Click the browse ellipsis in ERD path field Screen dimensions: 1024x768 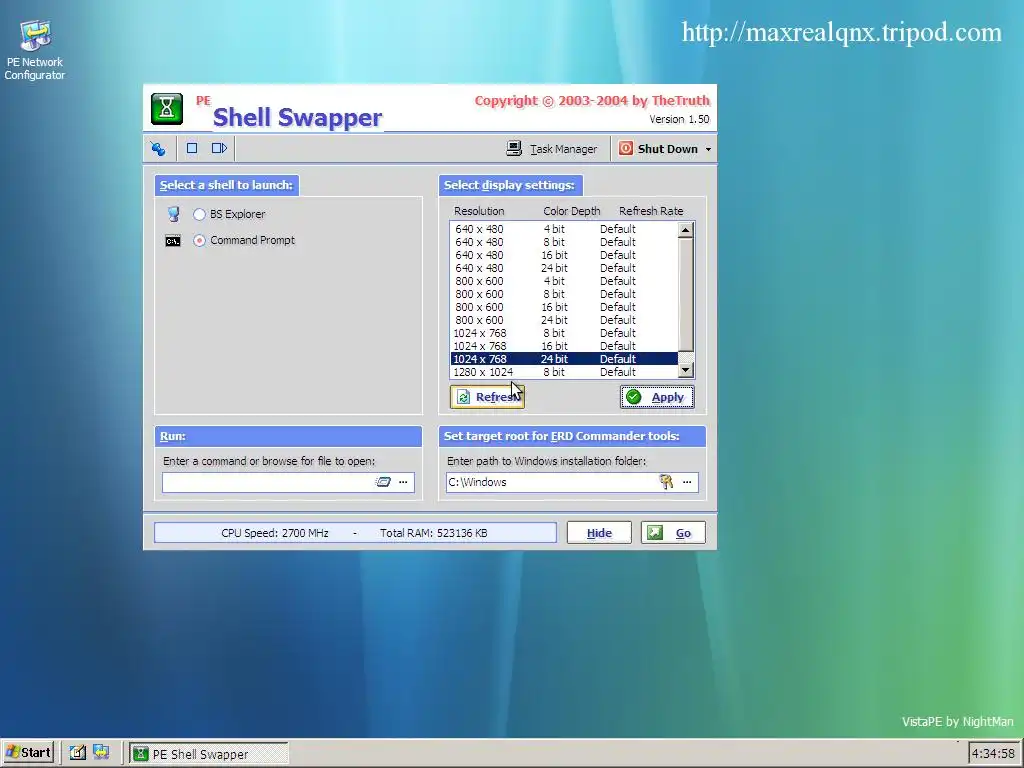[687, 482]
